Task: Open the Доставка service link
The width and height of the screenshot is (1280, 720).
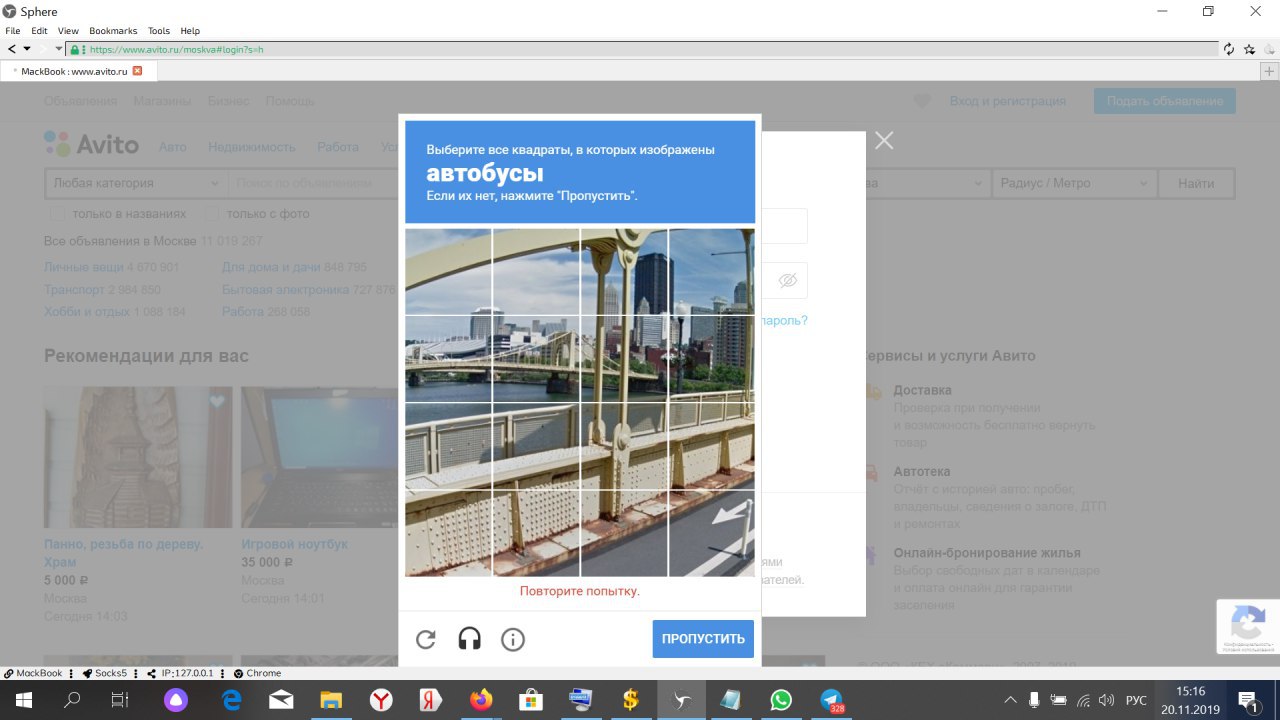Action: [922, 390]
